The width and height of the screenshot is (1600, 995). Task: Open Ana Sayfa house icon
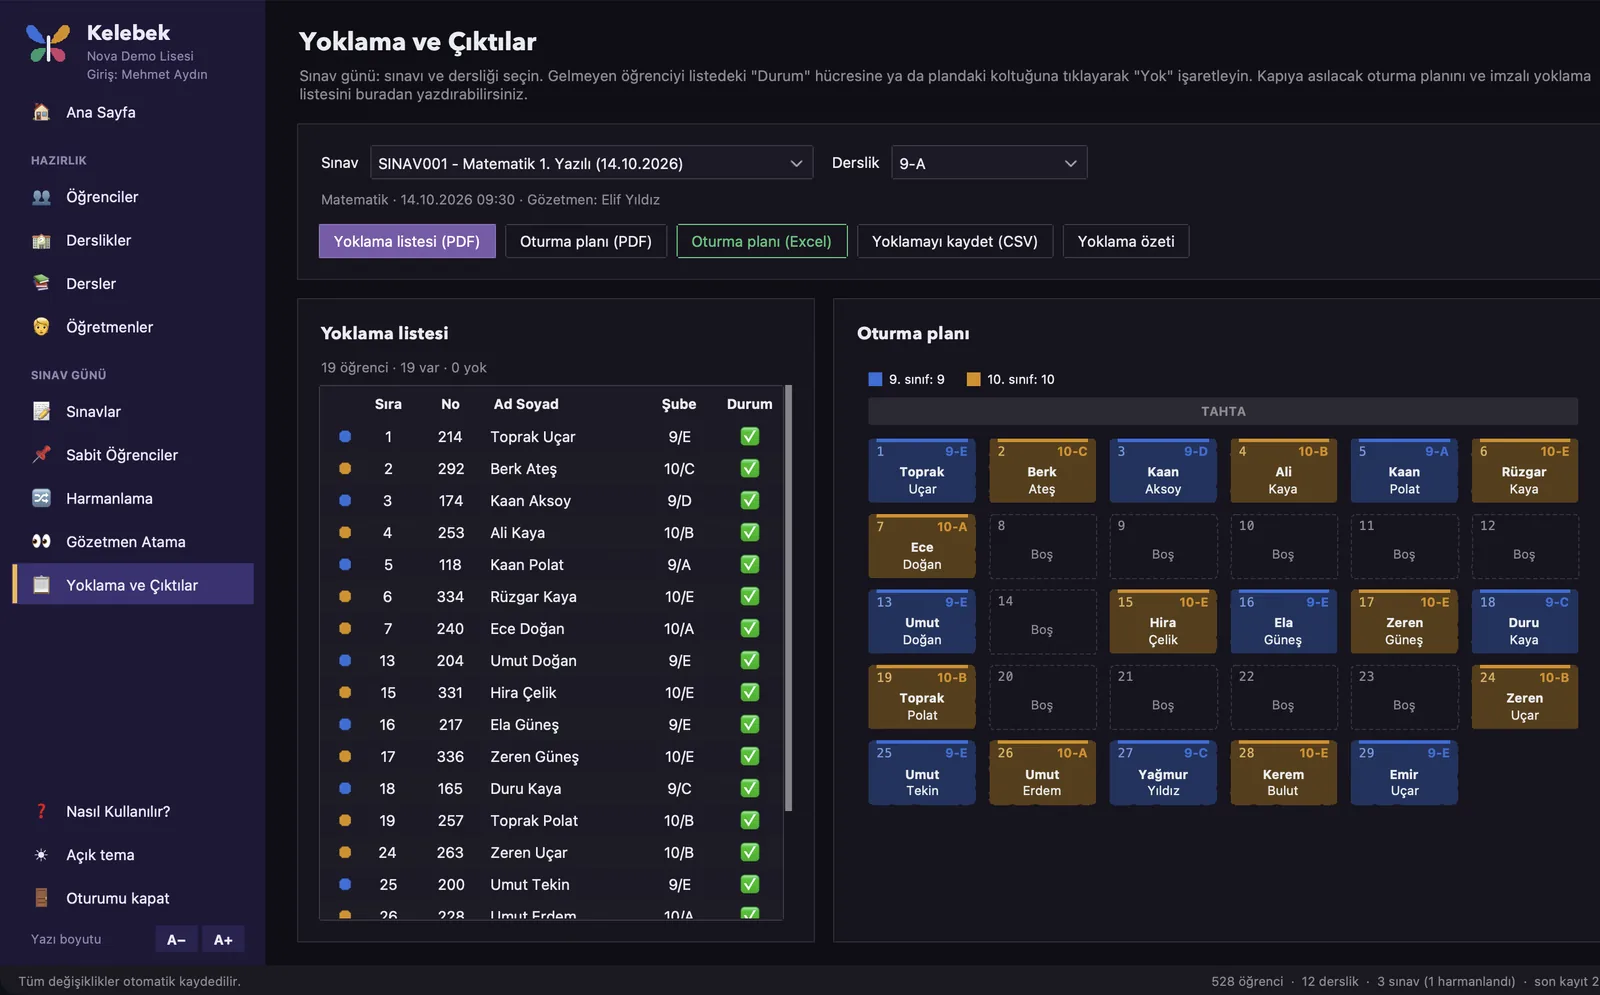coord(41,112)
